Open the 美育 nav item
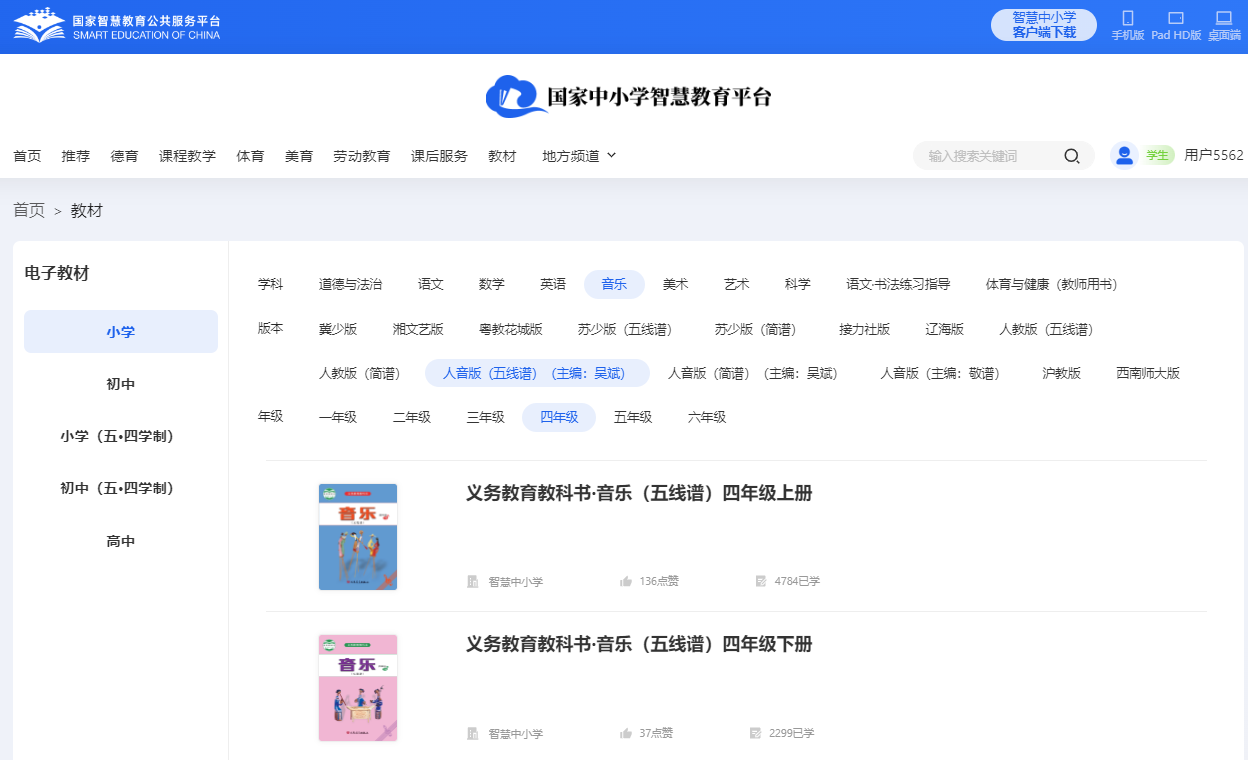1248x760 pixels. (x=299, y=156)
